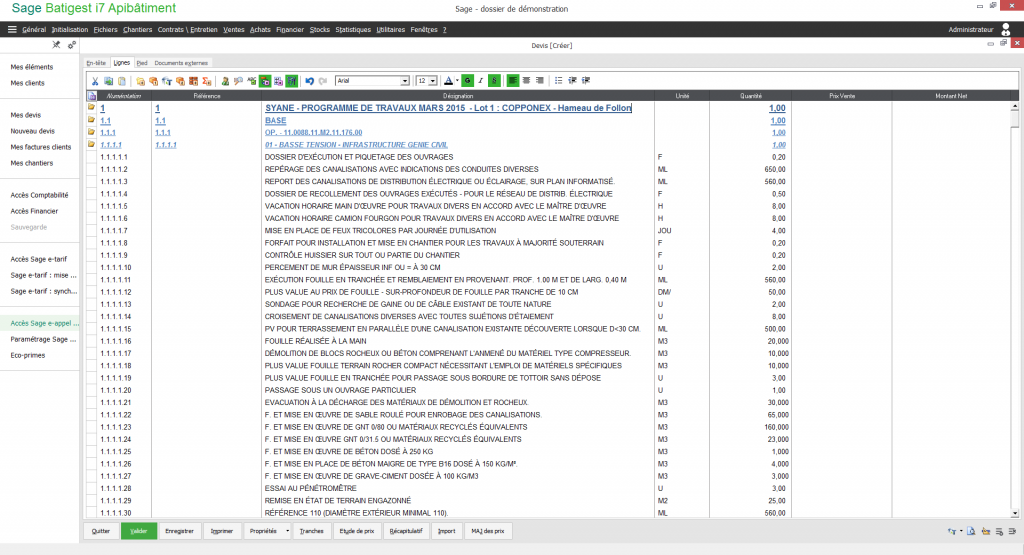Click the filter tree icon at bottom right
Image resolution: width=1024 pixels, height=555 pixels.
click(x=952, y=531)
